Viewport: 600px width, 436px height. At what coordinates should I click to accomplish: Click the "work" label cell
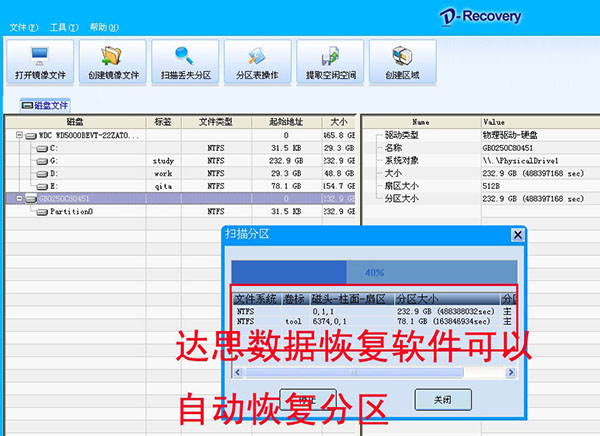163,173
